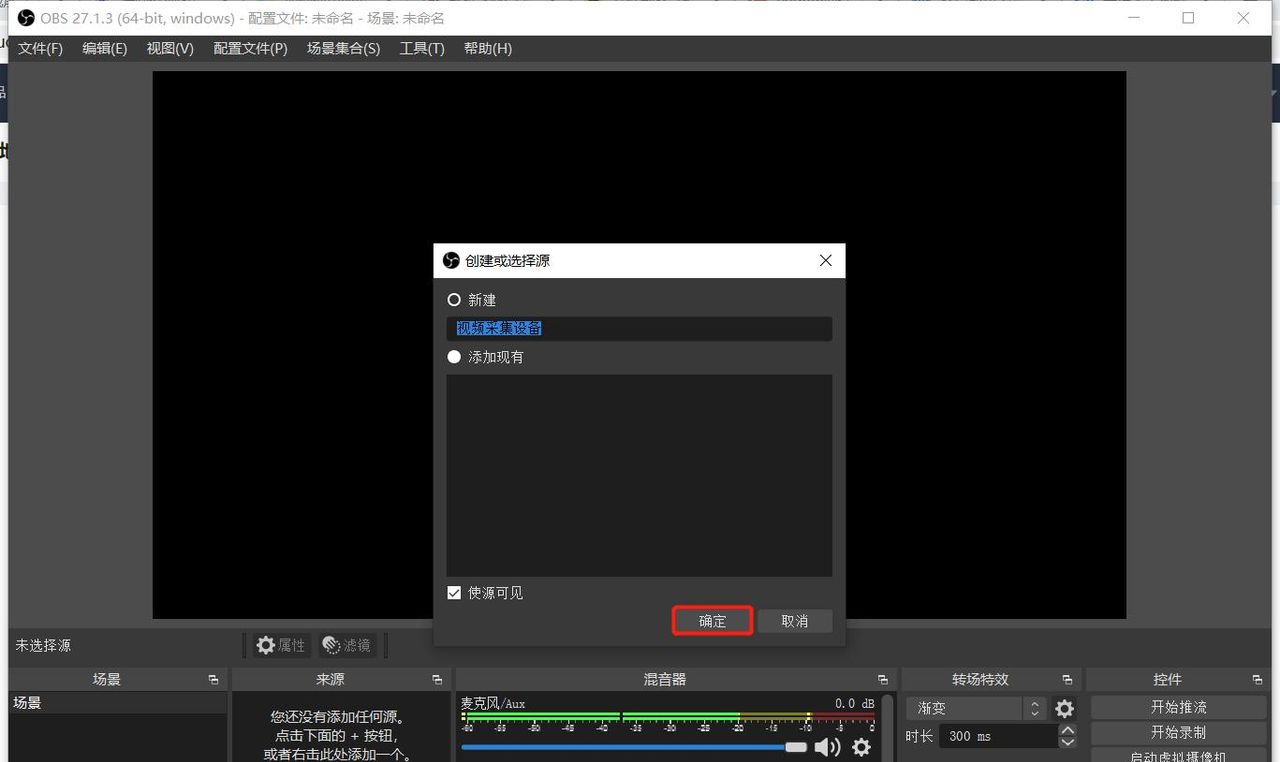Click the 转场特效 panel title
1280x762 pixels.
coord(980,680)
